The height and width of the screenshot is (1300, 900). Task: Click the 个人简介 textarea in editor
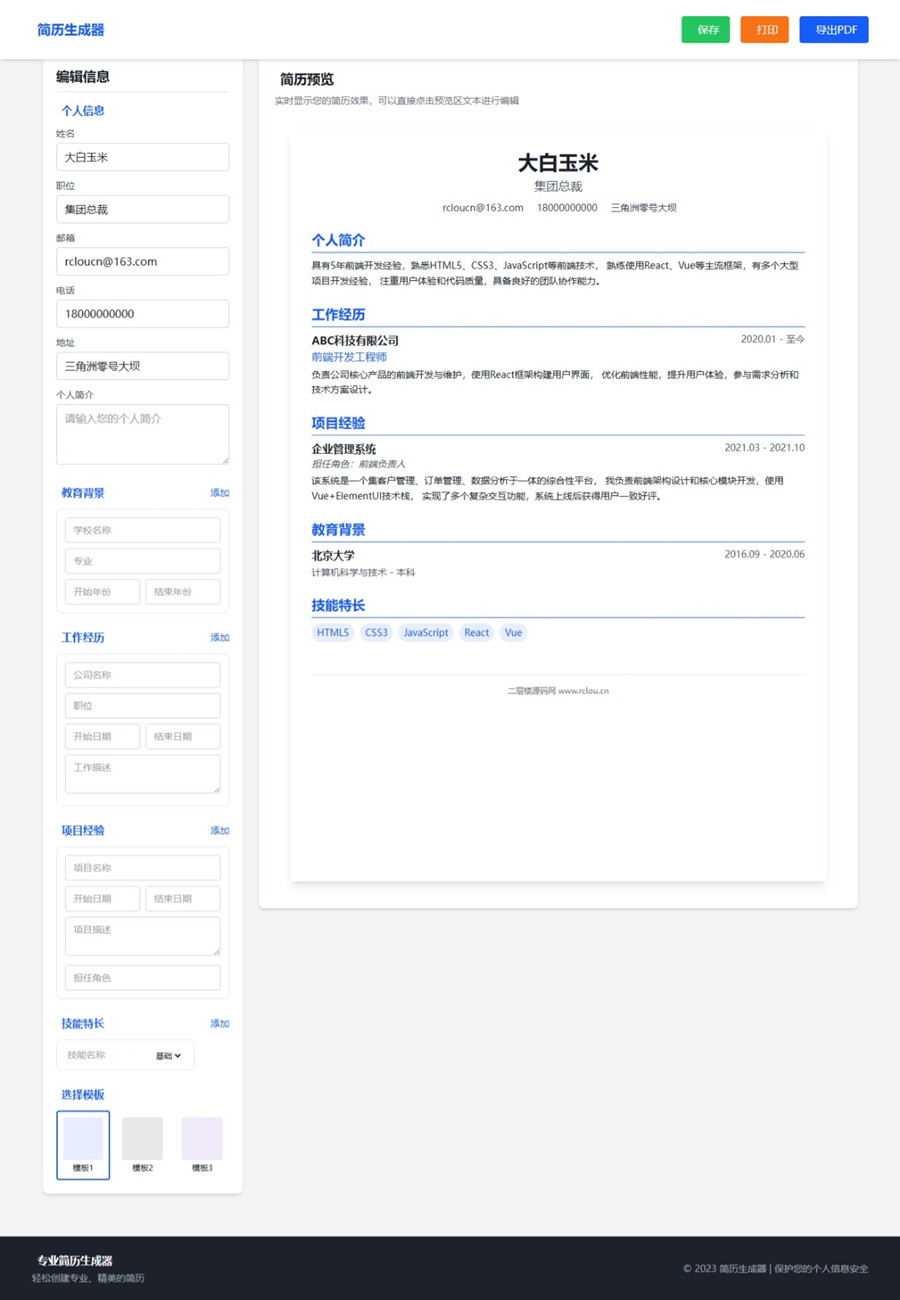pos(142,434)
